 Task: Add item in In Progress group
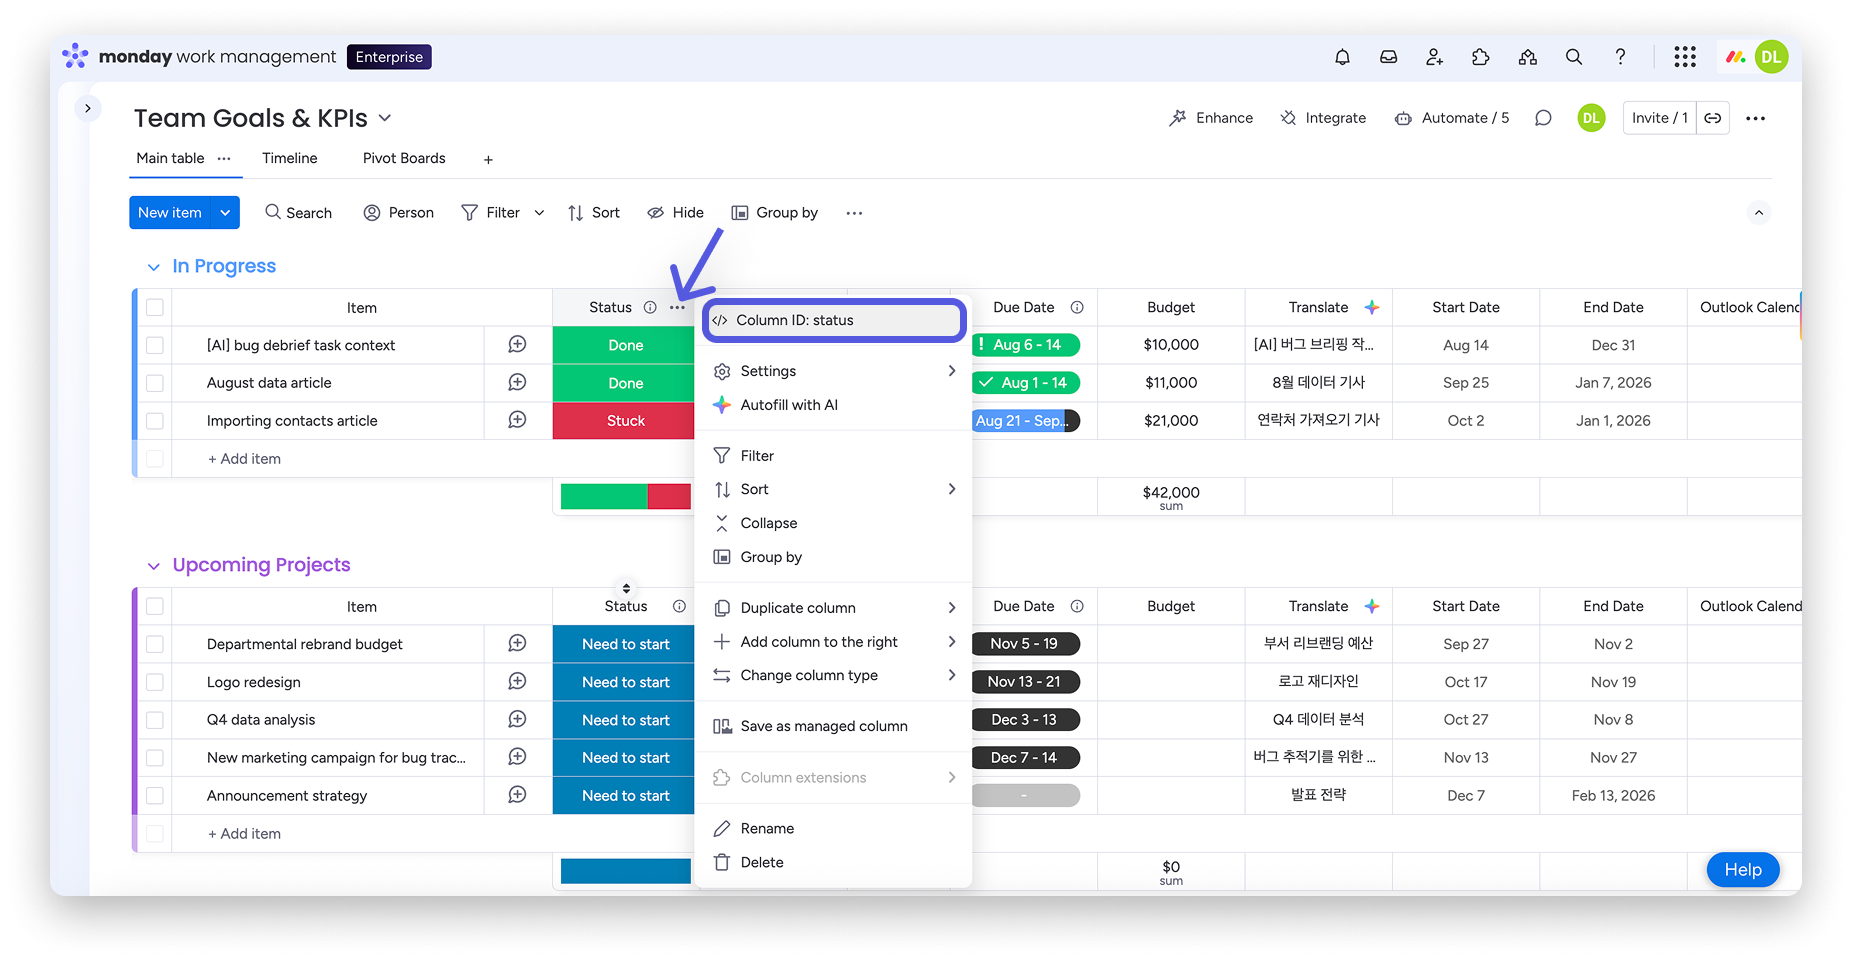click(x=245, y=459)
